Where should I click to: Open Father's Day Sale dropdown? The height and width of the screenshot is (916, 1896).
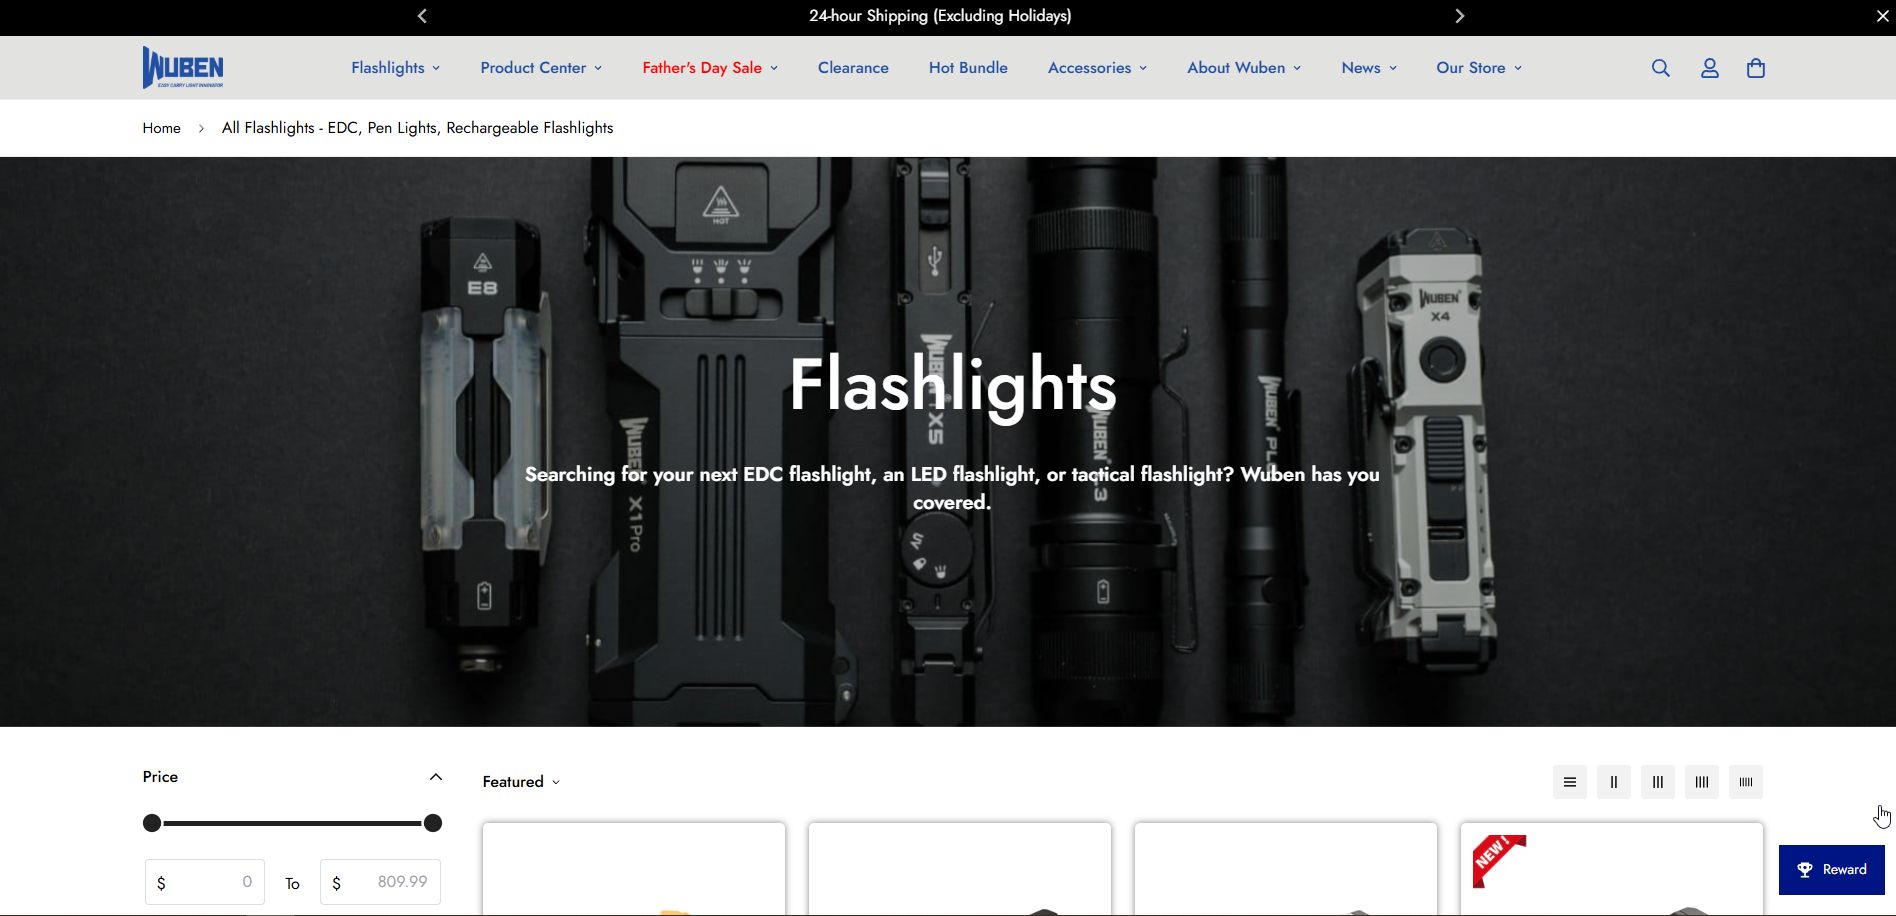click(710, 68)
